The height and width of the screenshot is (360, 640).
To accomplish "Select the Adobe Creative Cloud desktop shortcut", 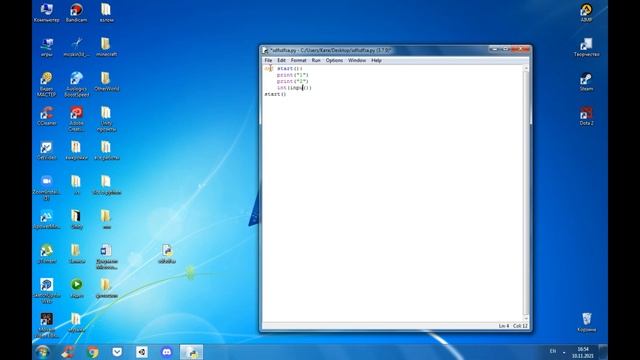I will click(x=76, y=119).
